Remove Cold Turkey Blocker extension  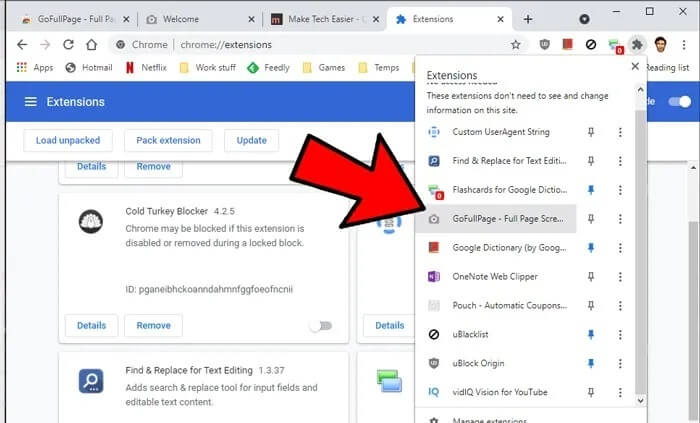tap(154, 326)
